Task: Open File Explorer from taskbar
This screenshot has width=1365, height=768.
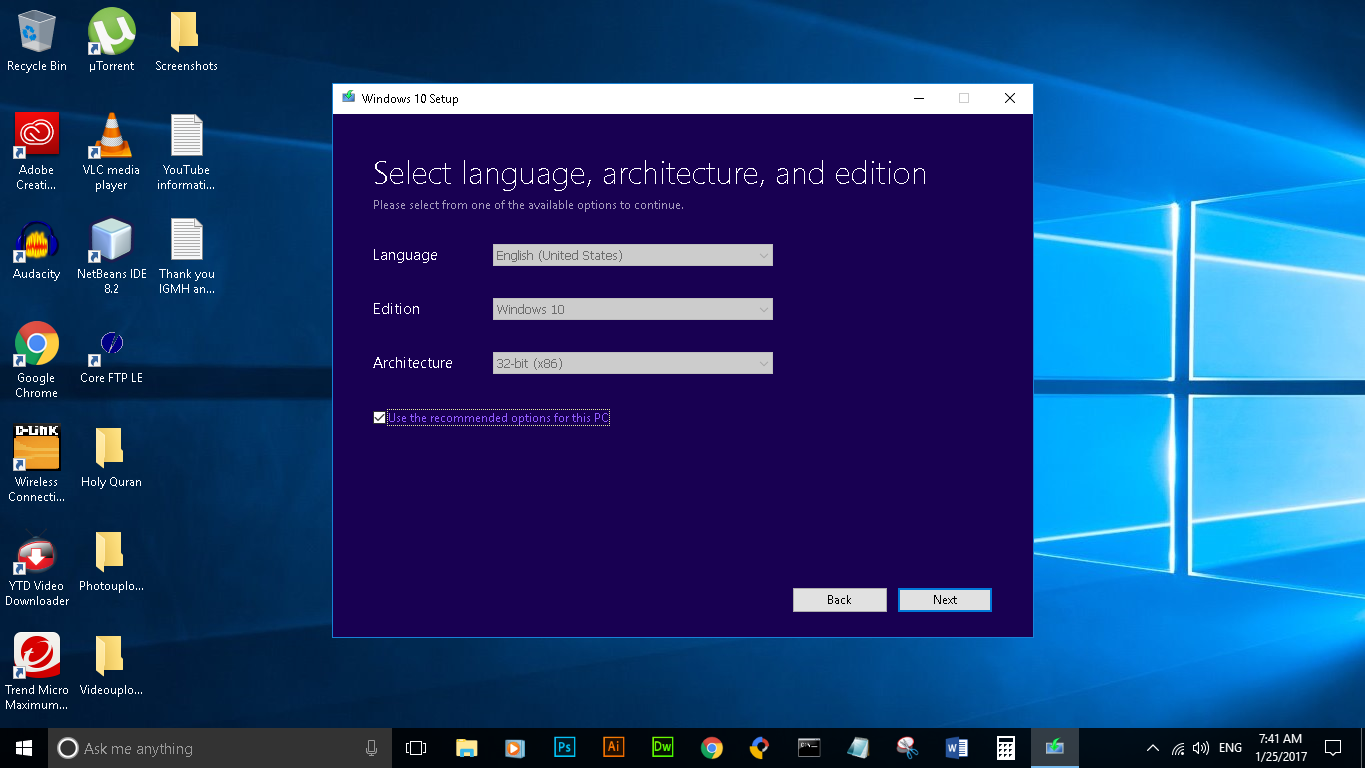Action: pyautogui.click(x=466, y=748)
